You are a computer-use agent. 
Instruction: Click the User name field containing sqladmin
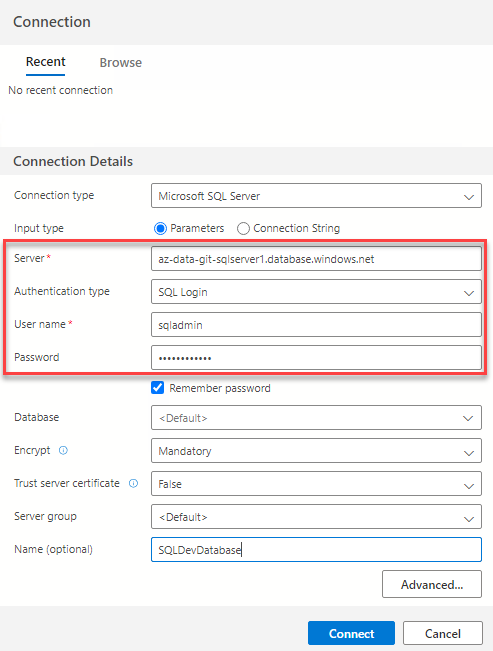point(316,325)
